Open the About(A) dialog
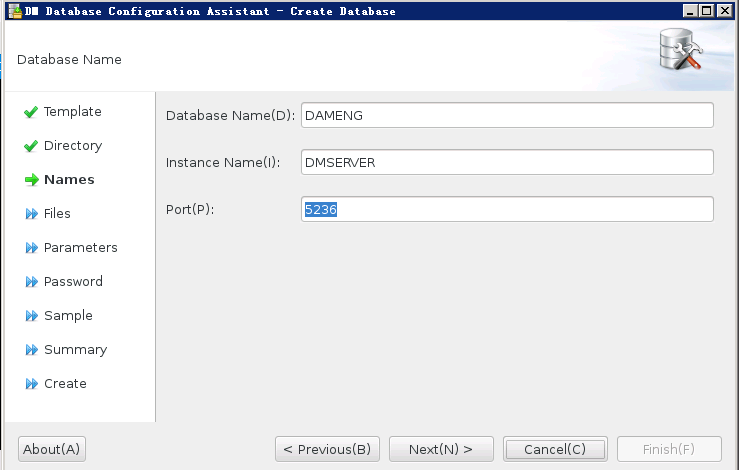 click(x=51, y=449)
